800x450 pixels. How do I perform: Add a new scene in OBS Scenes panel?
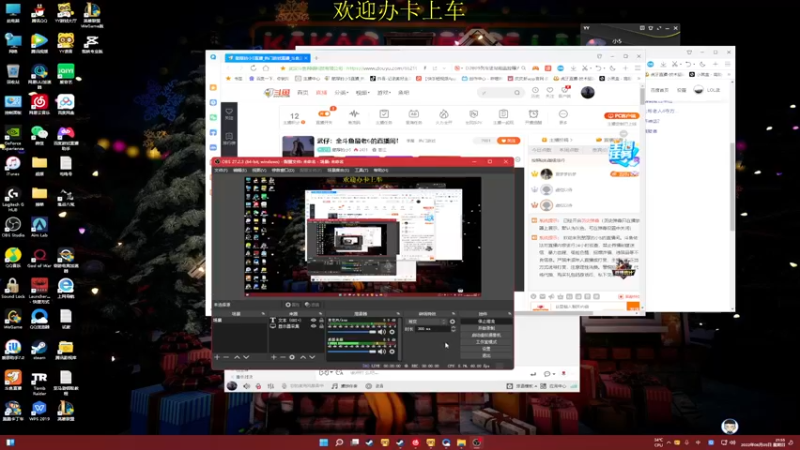tap(217, 357)
